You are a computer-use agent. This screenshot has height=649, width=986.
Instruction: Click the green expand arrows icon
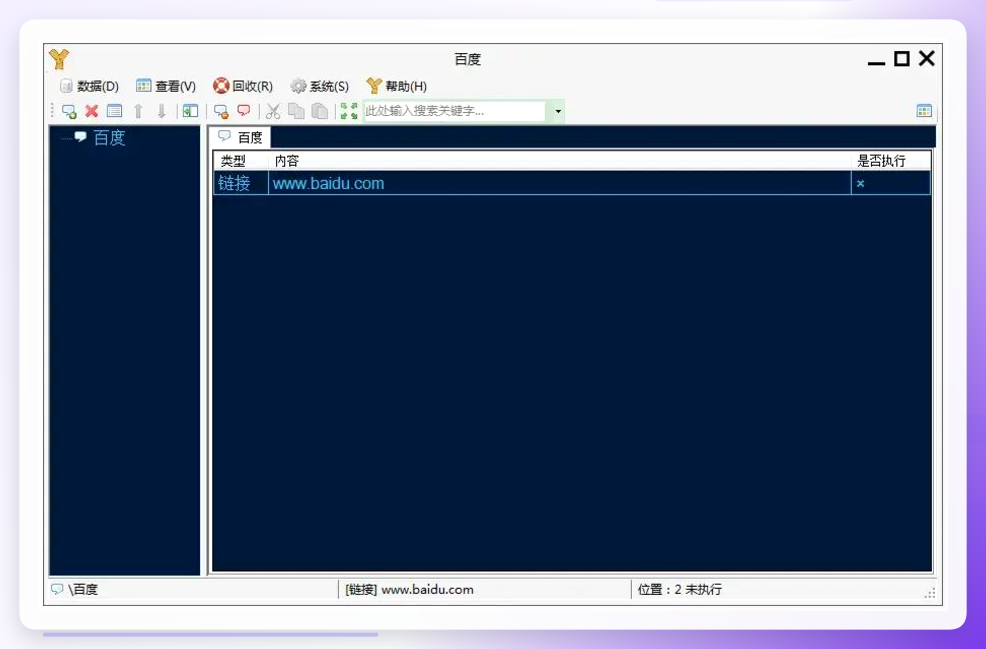349,111
